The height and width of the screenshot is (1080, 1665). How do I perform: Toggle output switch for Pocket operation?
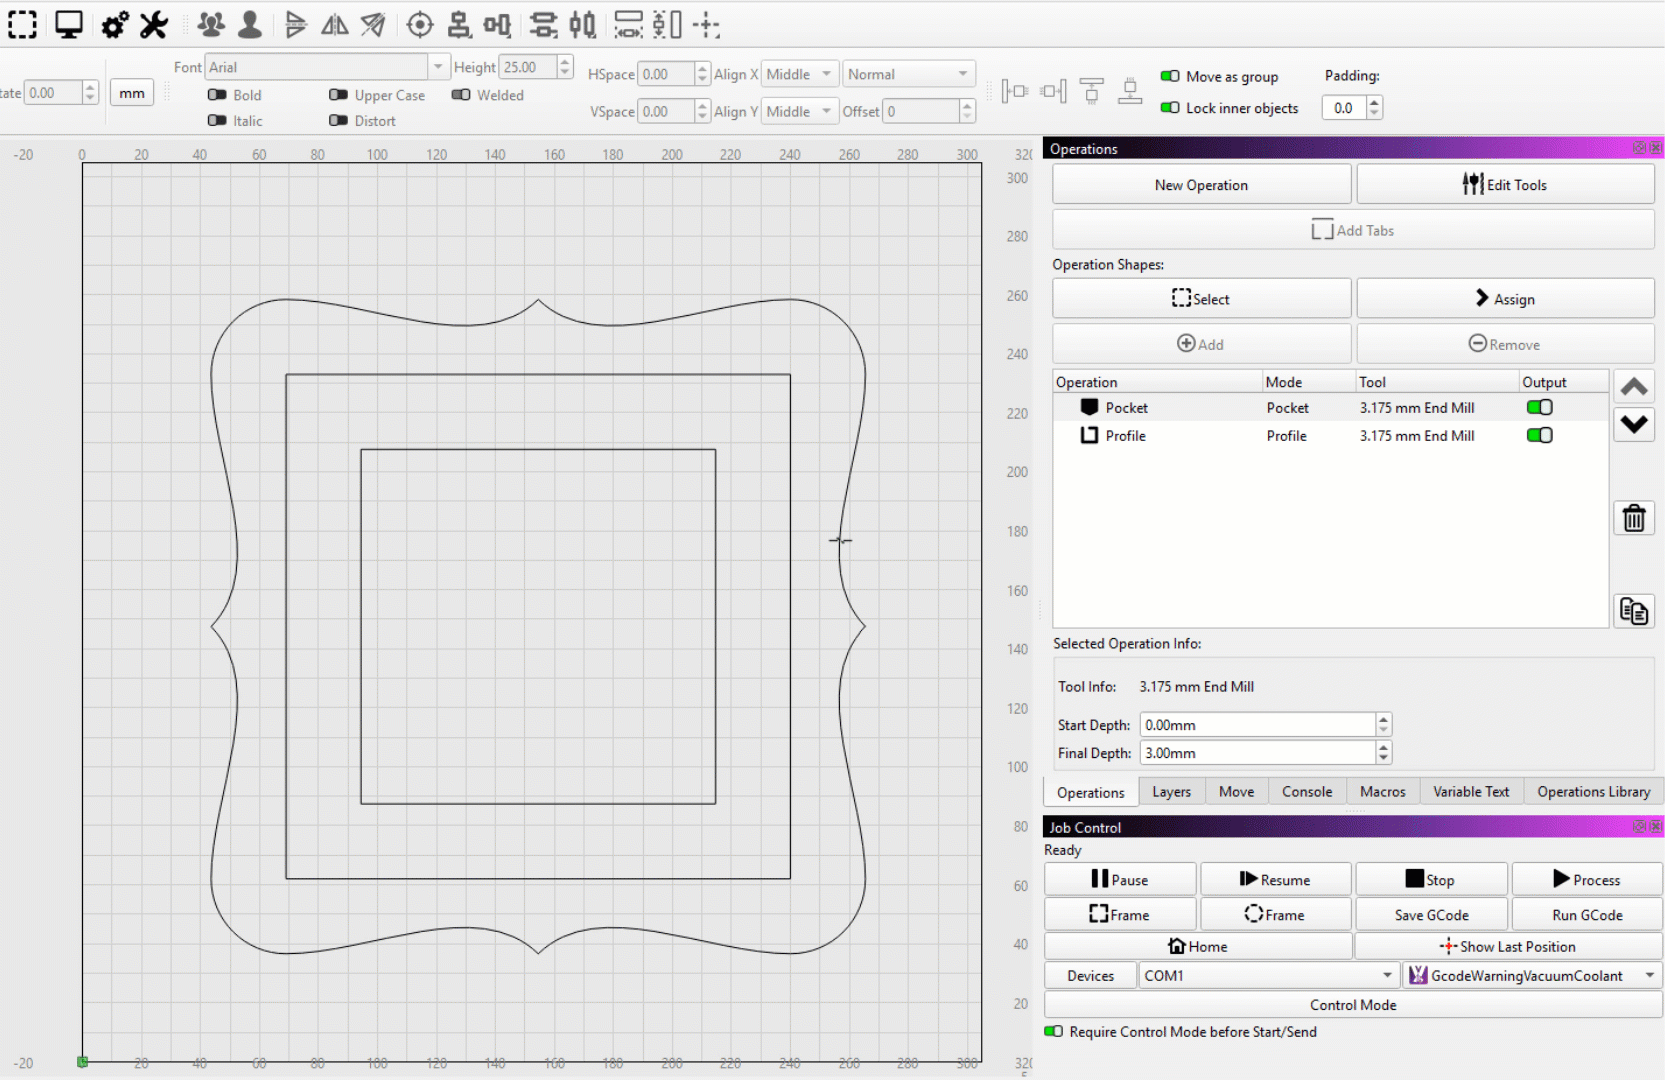(1539, 407)
